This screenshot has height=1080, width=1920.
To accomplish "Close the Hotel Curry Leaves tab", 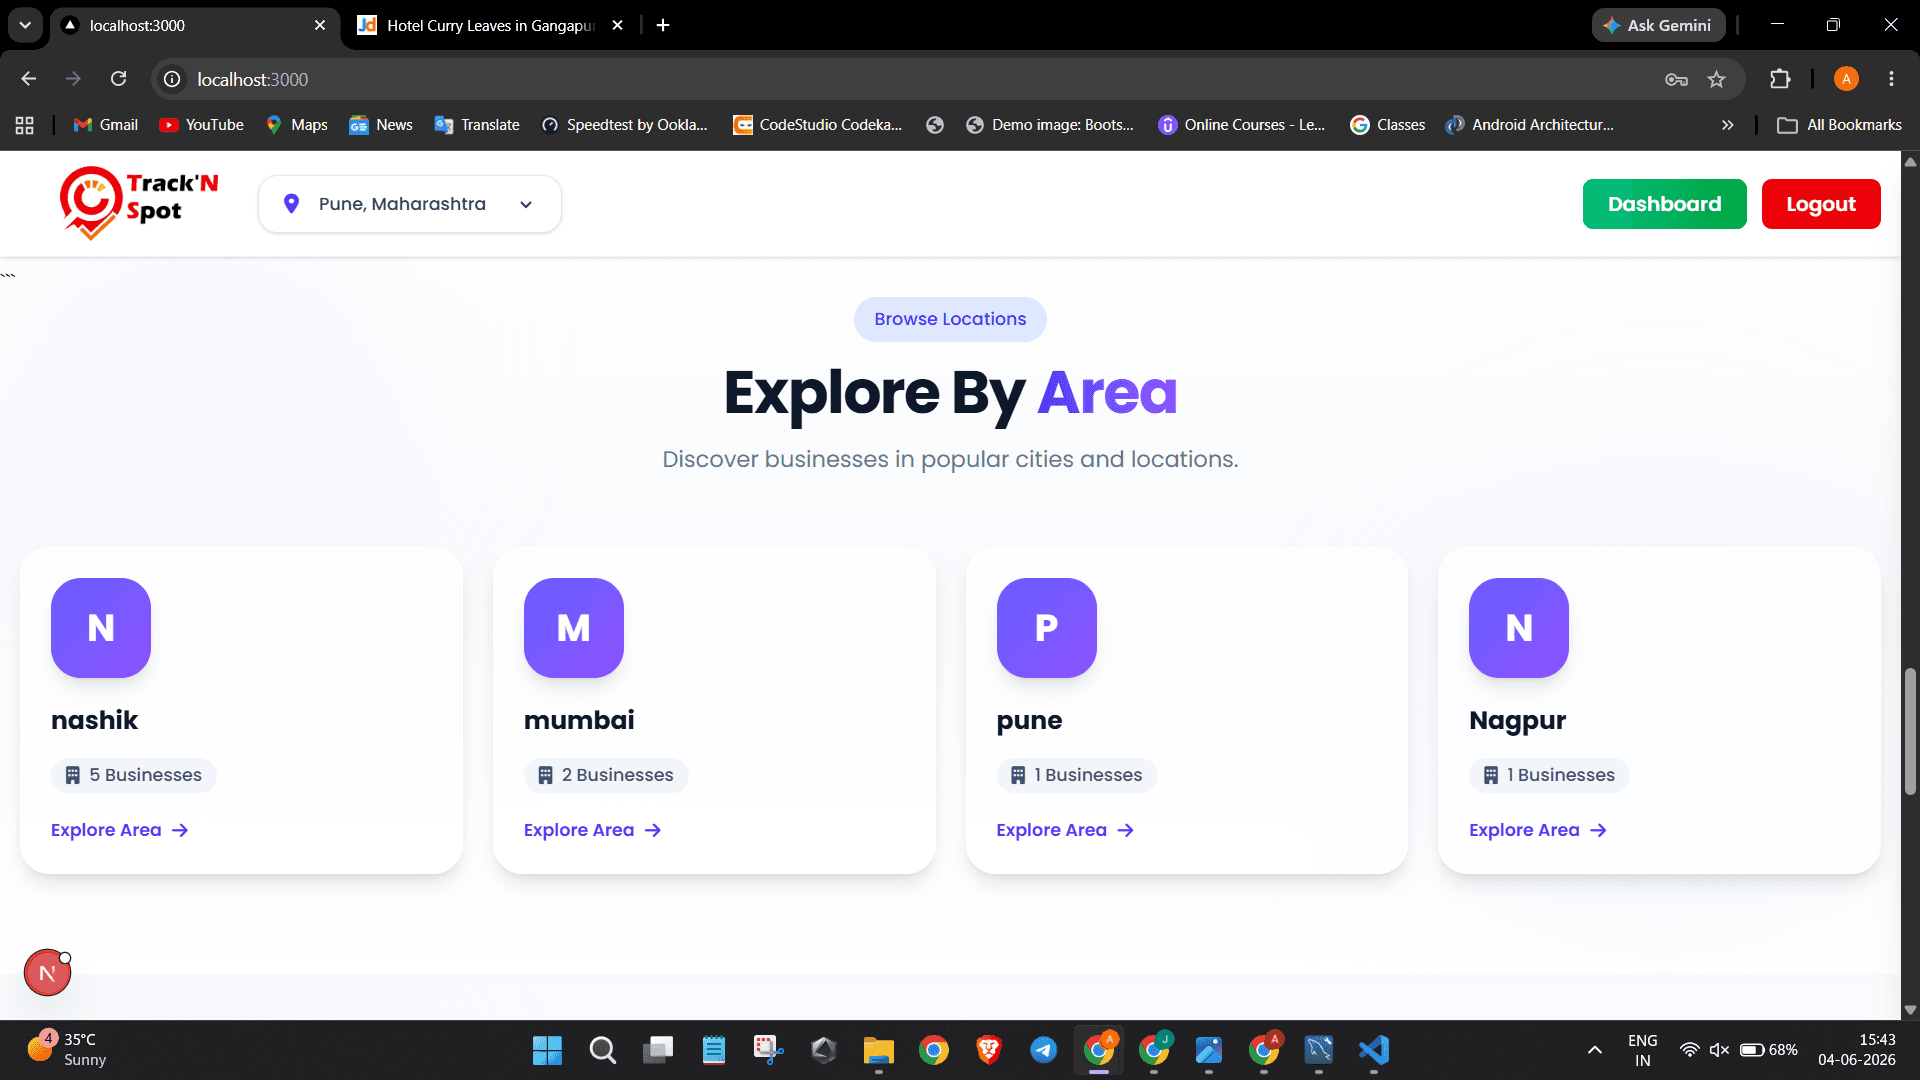I will 618,25.
